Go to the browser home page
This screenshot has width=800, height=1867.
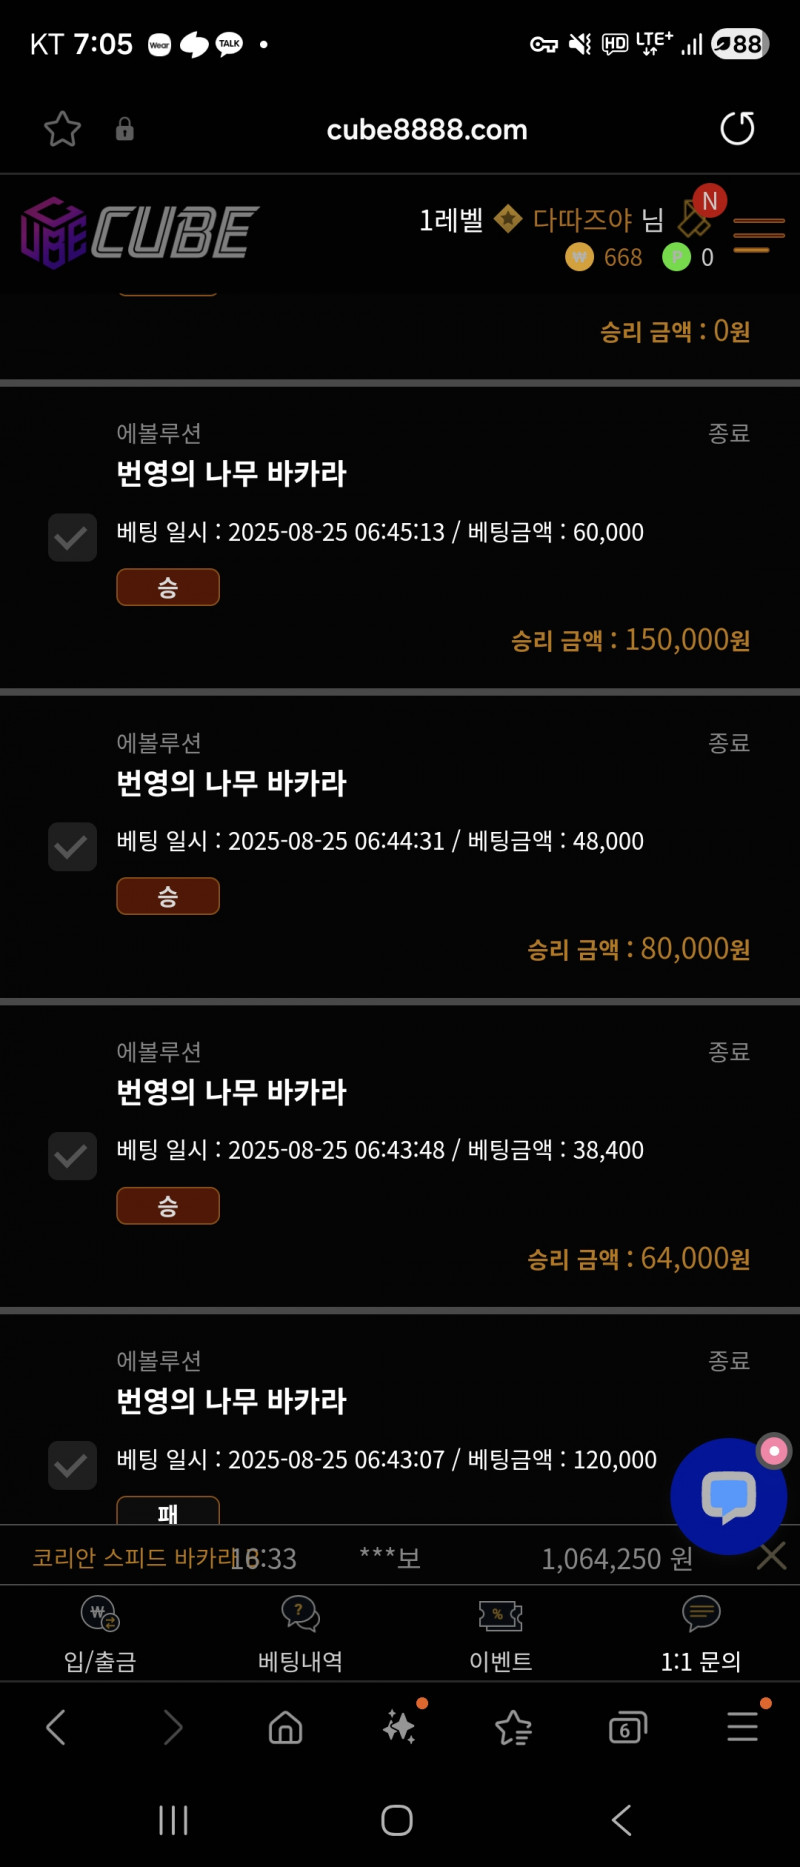285,1727
